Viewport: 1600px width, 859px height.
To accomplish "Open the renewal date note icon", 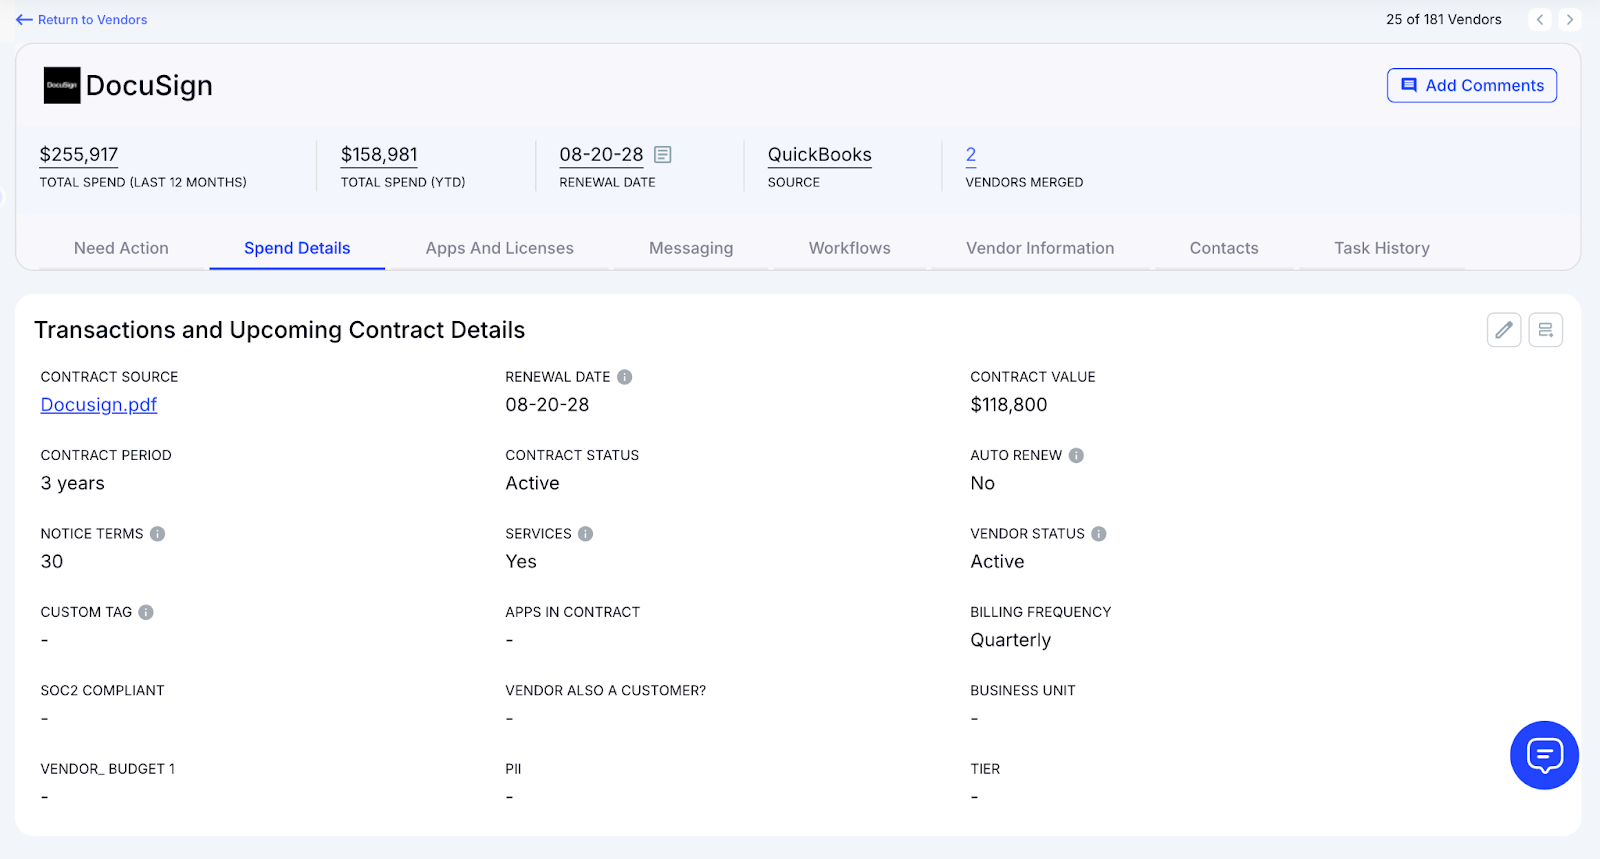I will coord(662,155).
